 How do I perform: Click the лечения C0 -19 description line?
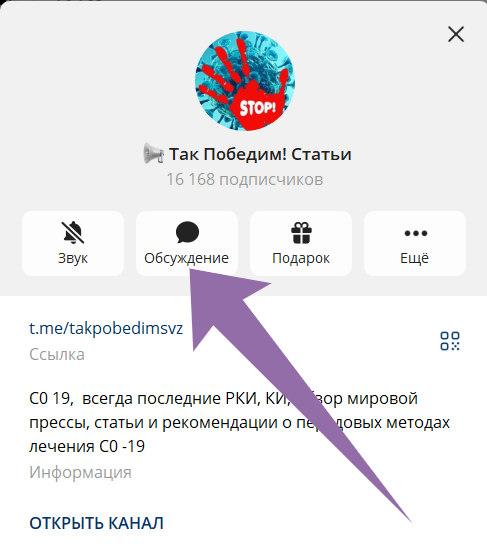tap(87, 446)
